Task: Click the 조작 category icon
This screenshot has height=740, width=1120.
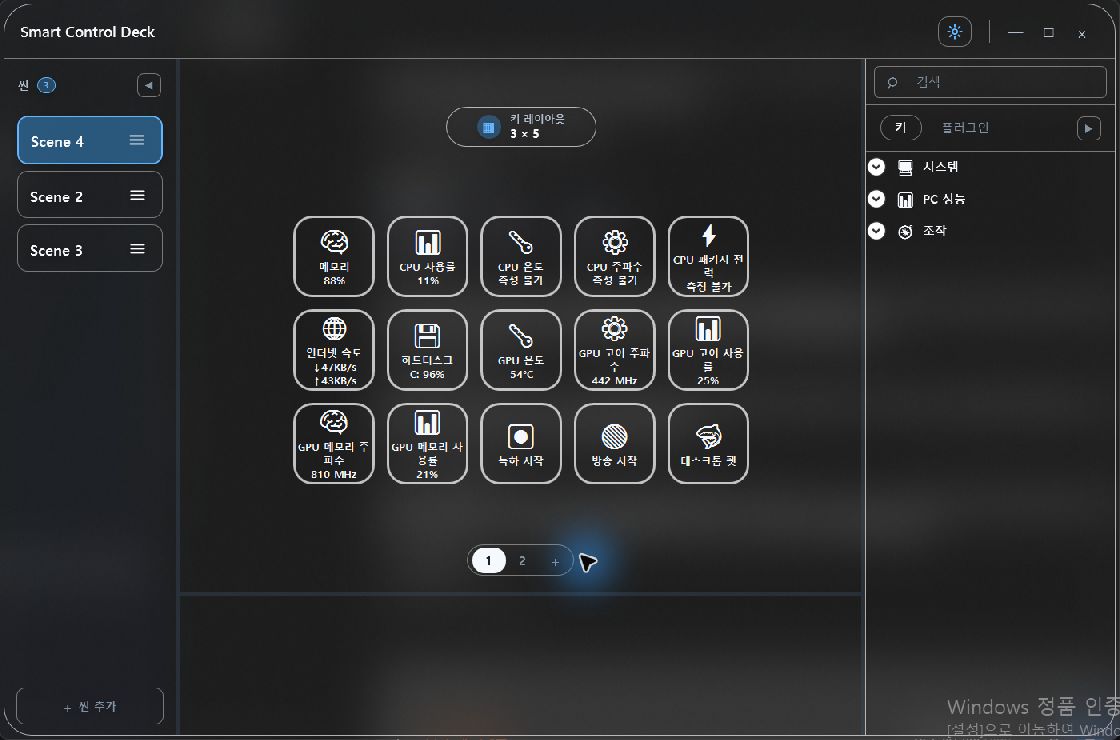Action: tap(905, 231)
